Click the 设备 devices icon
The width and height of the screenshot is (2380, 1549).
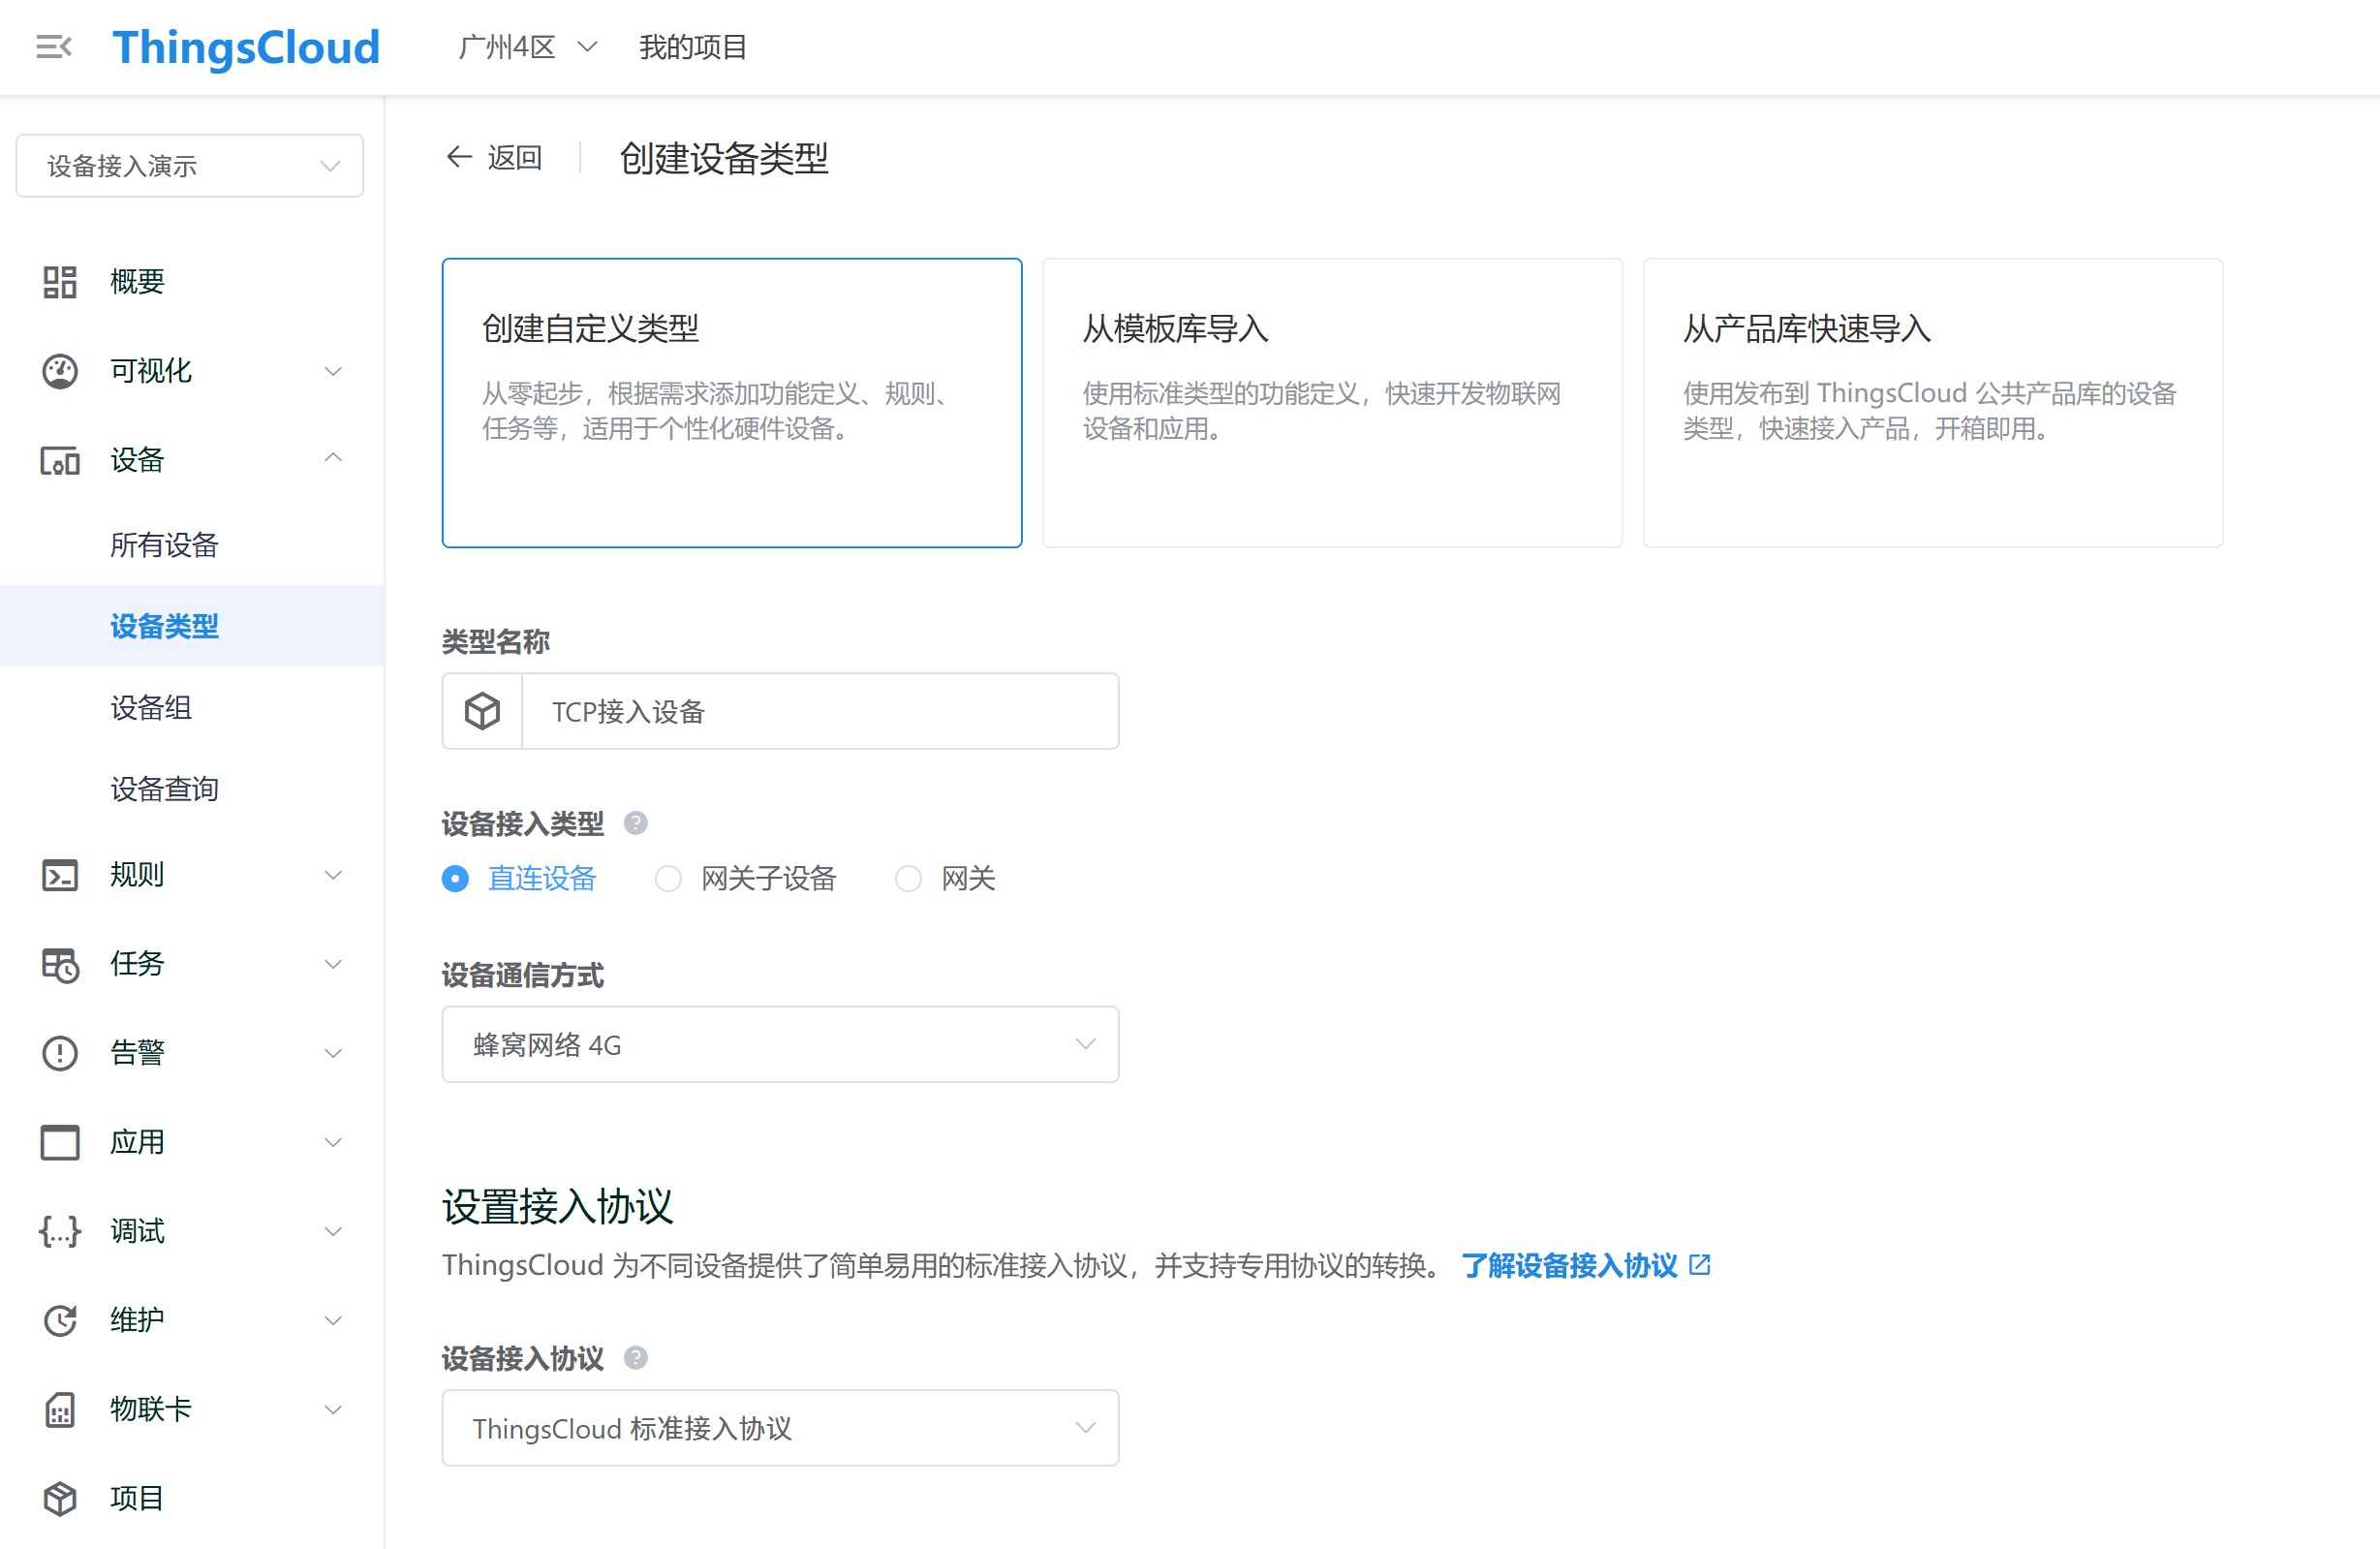60,460
